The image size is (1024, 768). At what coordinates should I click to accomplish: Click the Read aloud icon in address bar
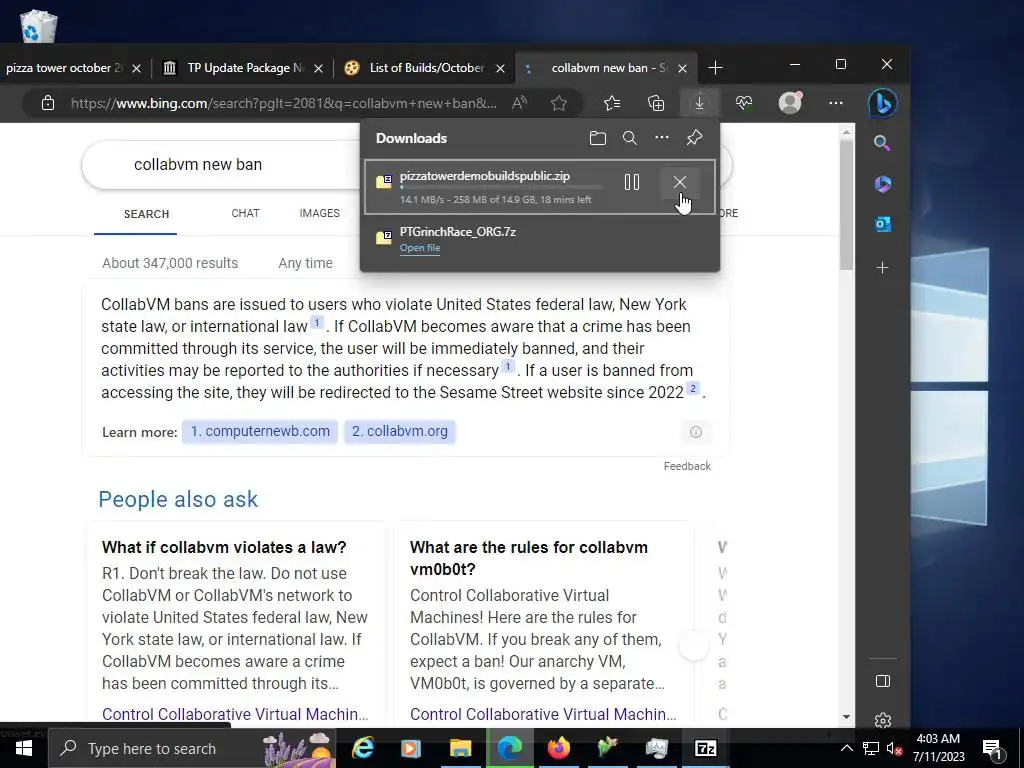click(x=520, y=103)
